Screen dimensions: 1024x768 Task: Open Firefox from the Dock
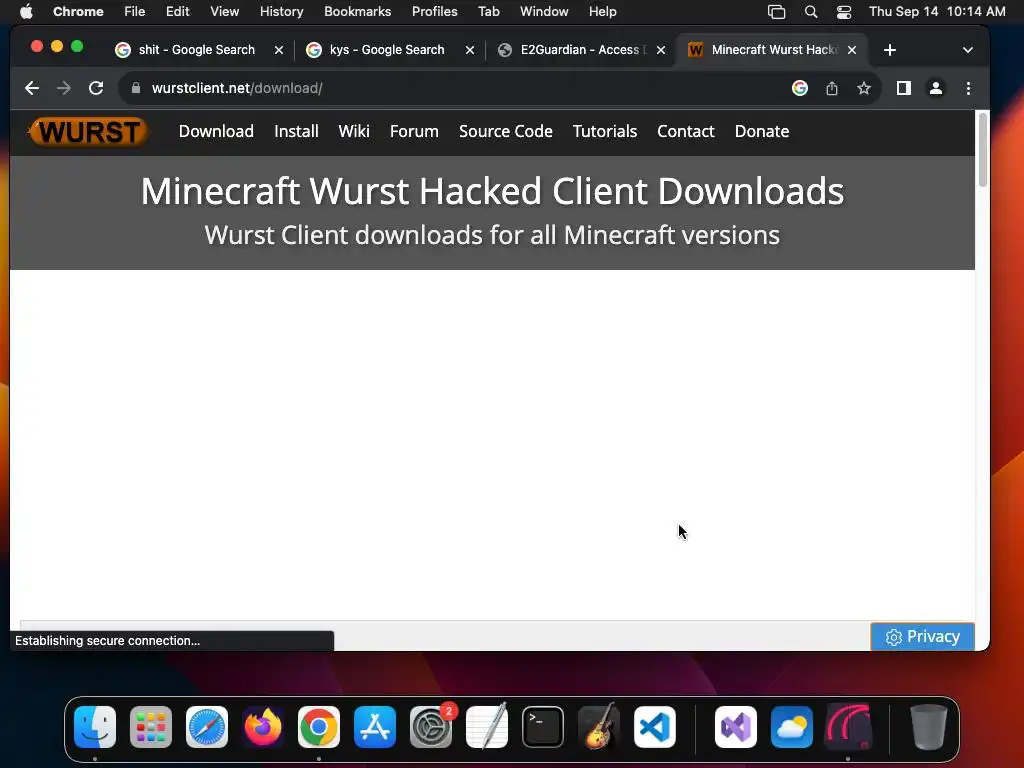pos(263,727)
